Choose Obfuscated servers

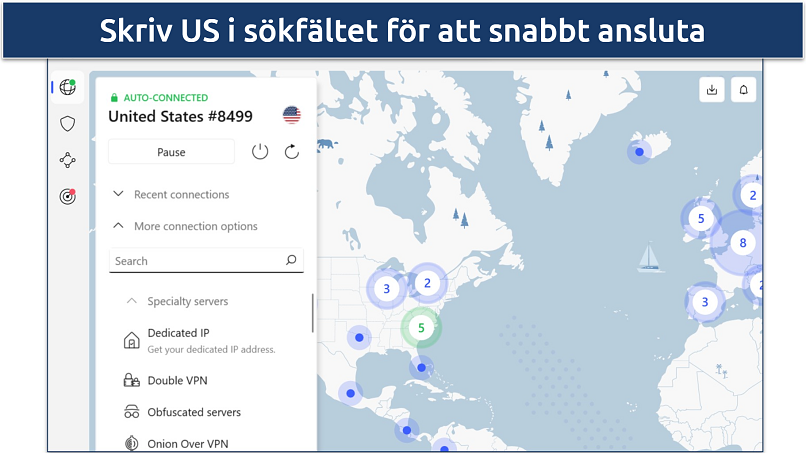pos(194,412)
